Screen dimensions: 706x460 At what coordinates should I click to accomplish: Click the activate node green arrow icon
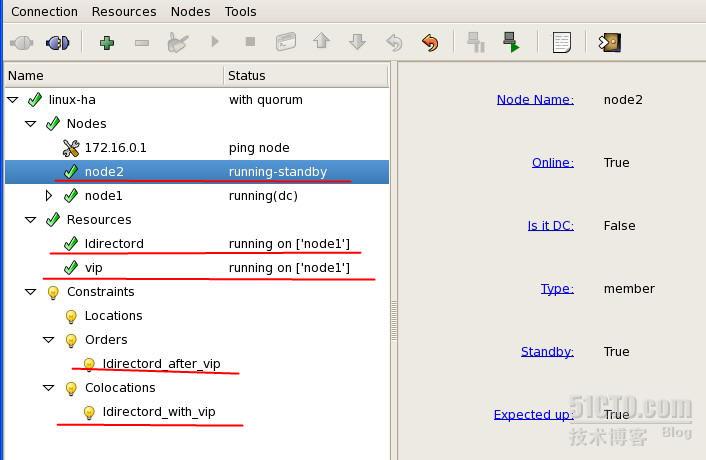click(511, 42)
